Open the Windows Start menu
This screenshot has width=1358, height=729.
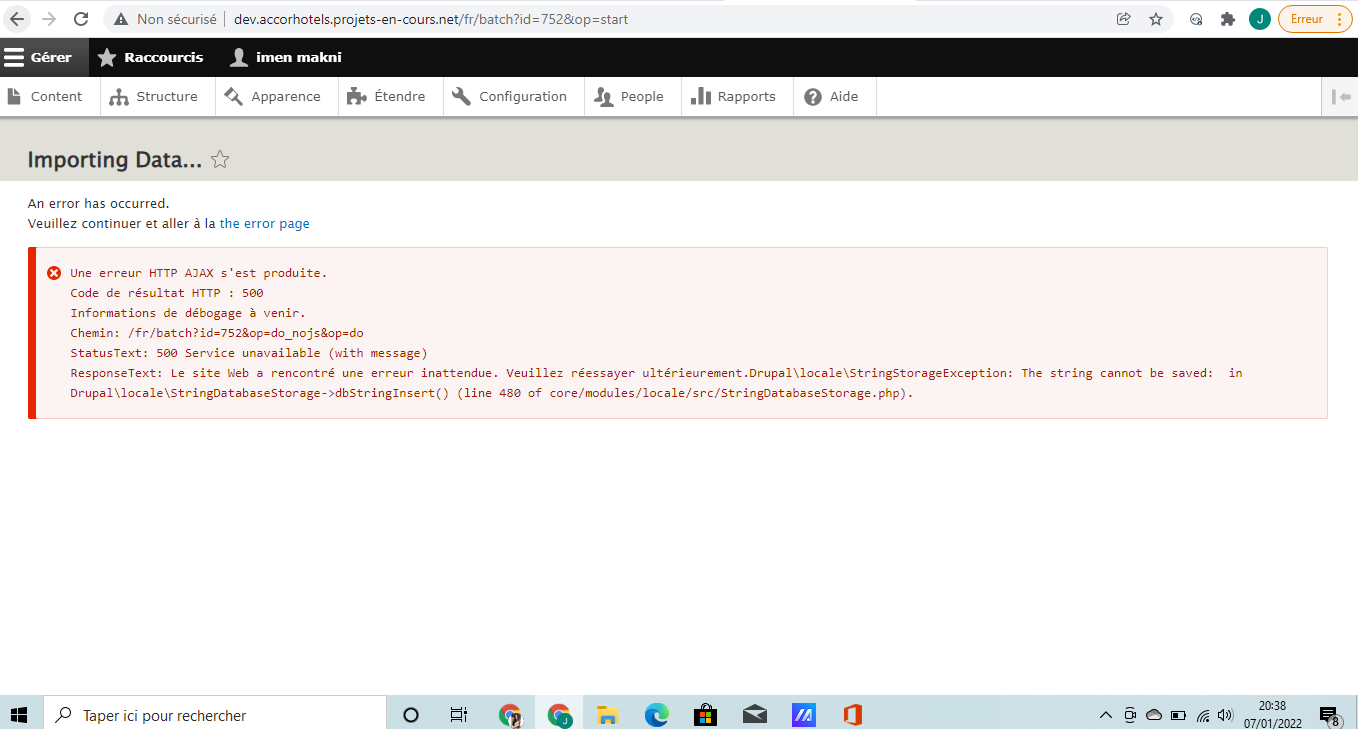coord(19,714)
